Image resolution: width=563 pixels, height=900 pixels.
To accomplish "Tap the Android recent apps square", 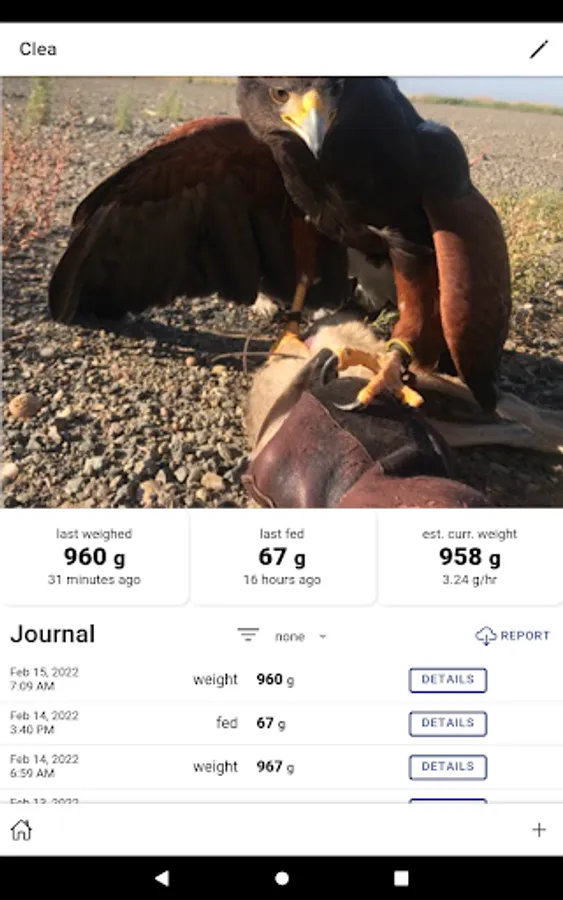I will pos(401,878).
